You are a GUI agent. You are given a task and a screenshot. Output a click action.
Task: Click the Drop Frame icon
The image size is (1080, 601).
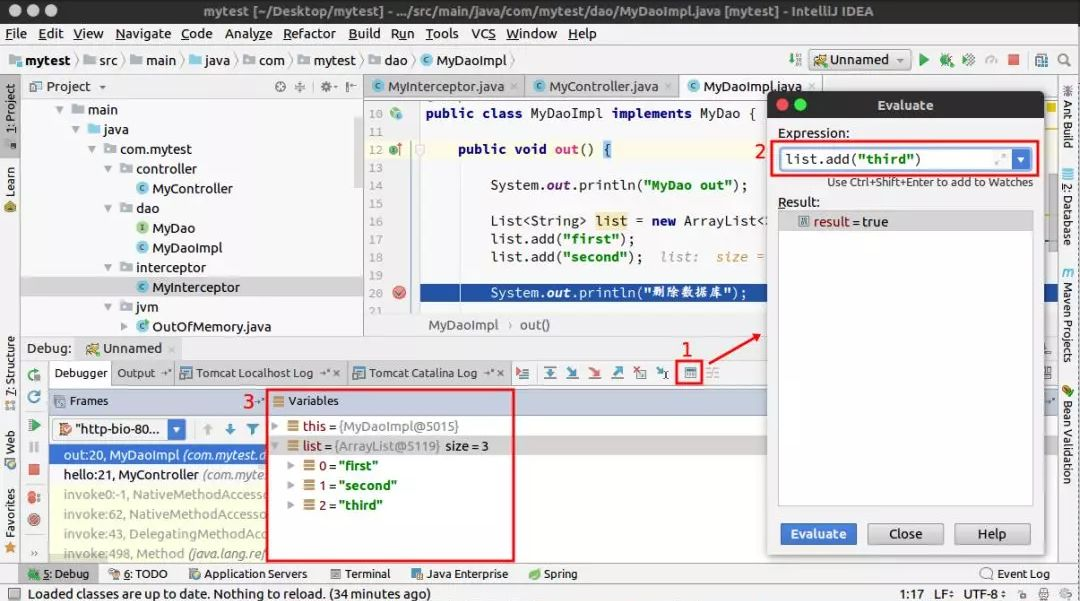click(x=640, y=373)
